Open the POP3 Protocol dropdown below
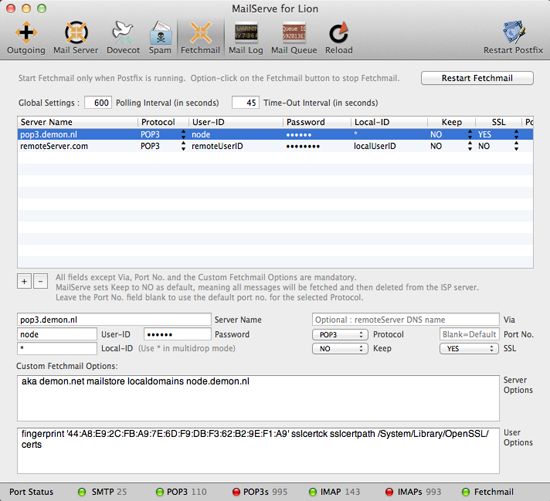The height and width of the screenshot is (501, 550). (x=340, y=335)
